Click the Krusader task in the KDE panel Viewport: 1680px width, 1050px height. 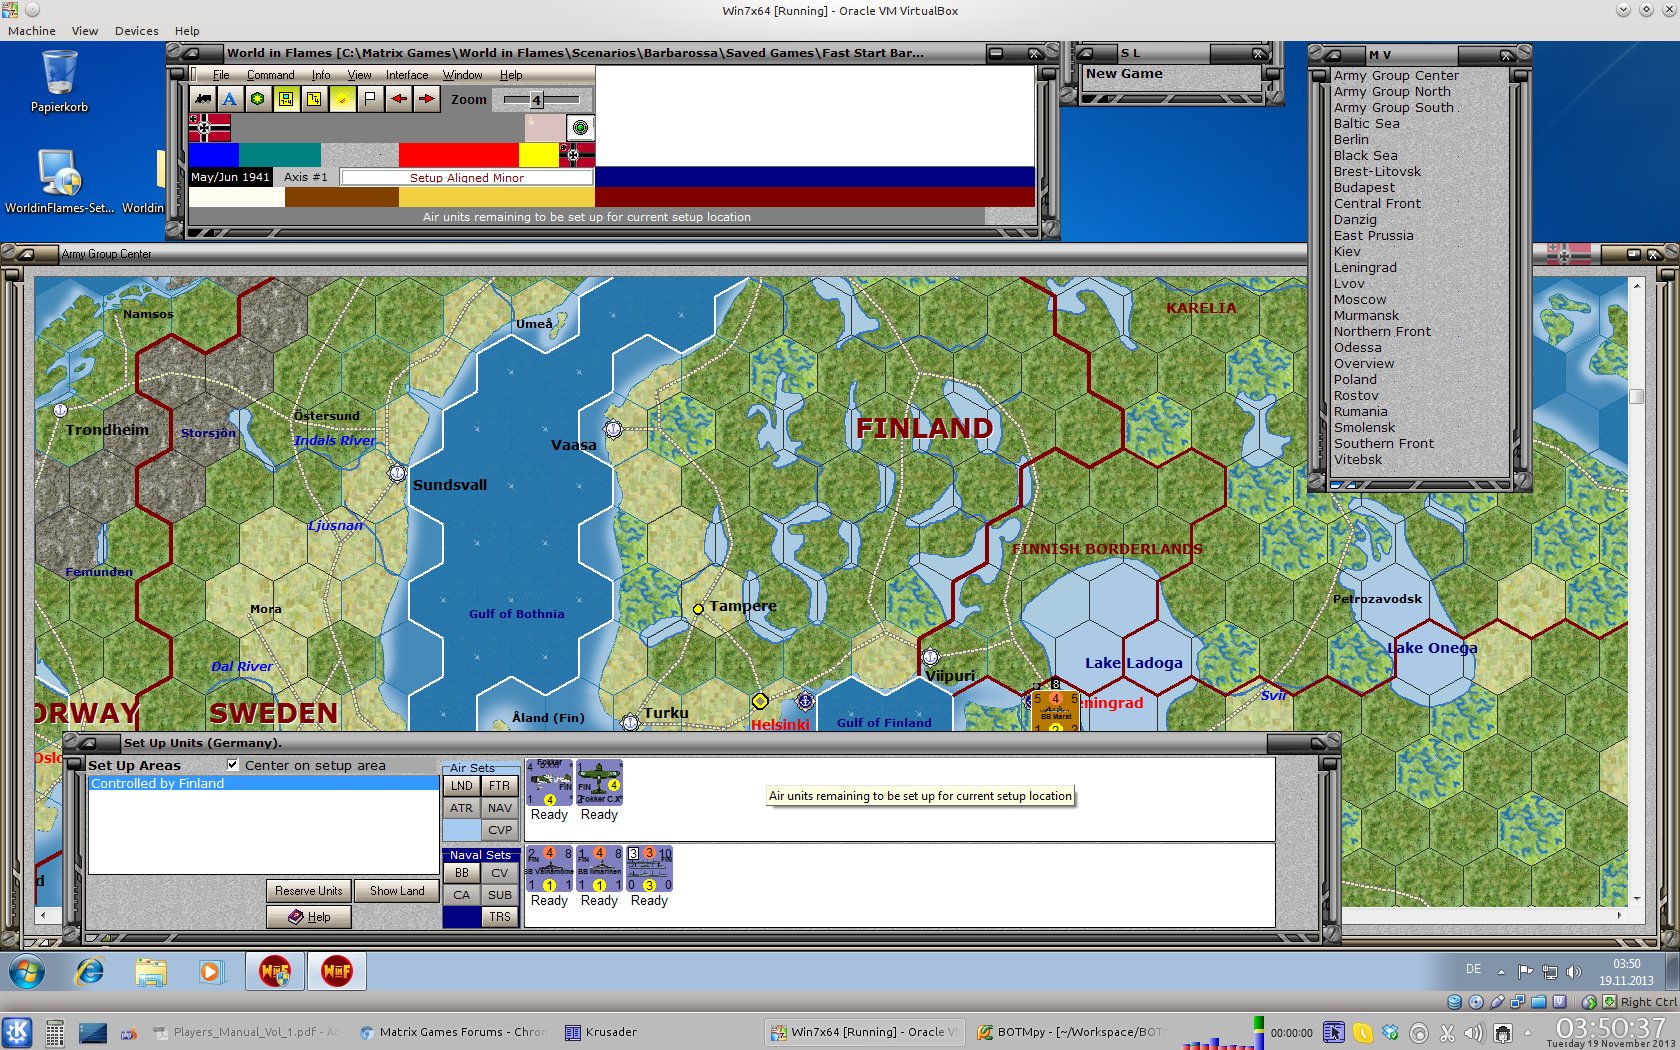[600, 1032]
